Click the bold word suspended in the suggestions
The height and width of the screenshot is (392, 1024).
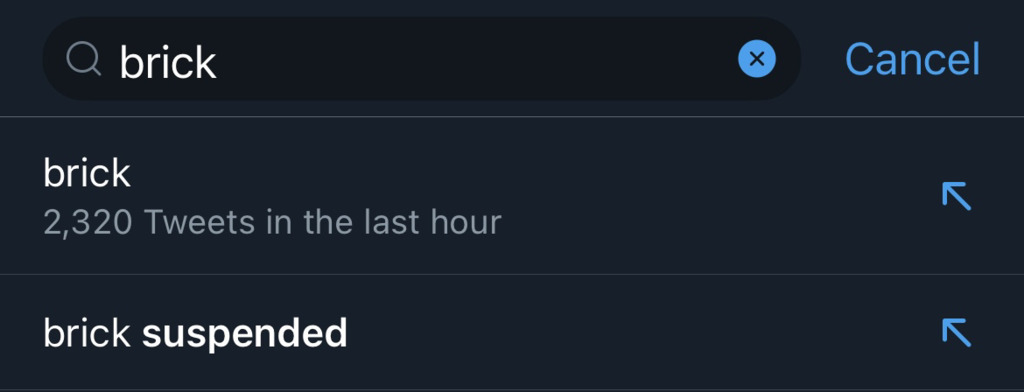click(x=244, y=333)
